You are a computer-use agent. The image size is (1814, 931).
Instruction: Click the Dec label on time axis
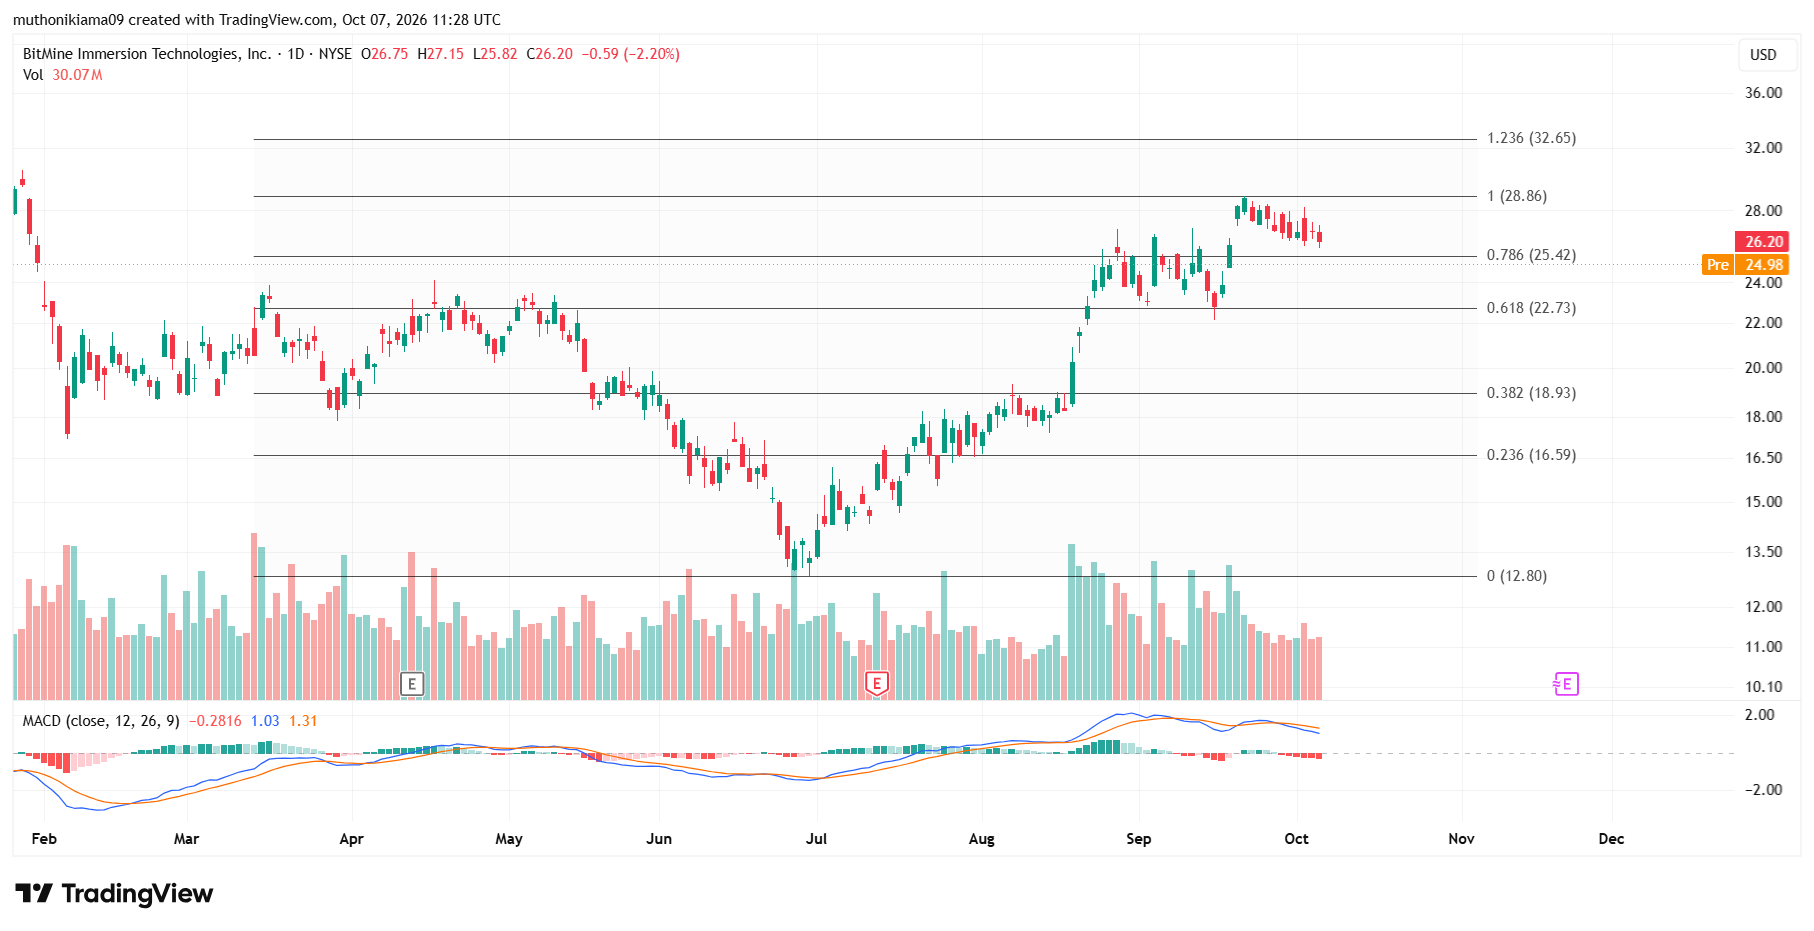click(x=1611, y=839)
